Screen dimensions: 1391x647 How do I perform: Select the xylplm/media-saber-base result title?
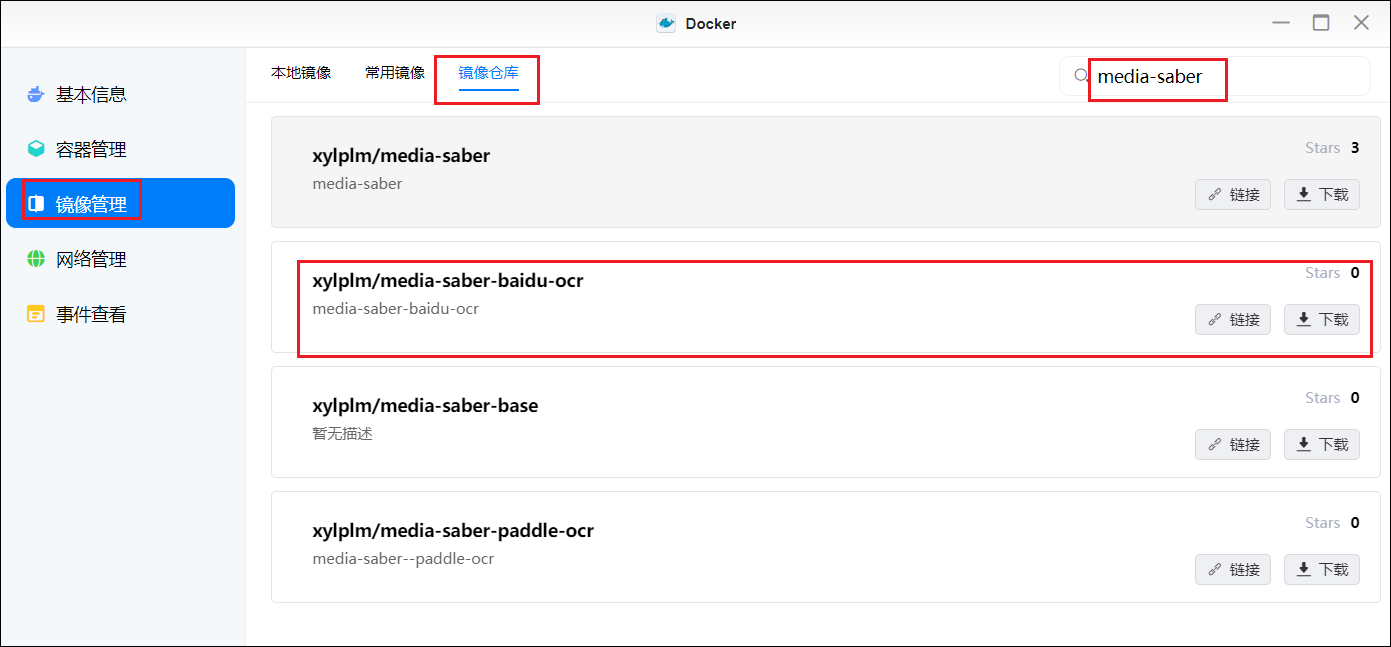click(x=425, y=406)
